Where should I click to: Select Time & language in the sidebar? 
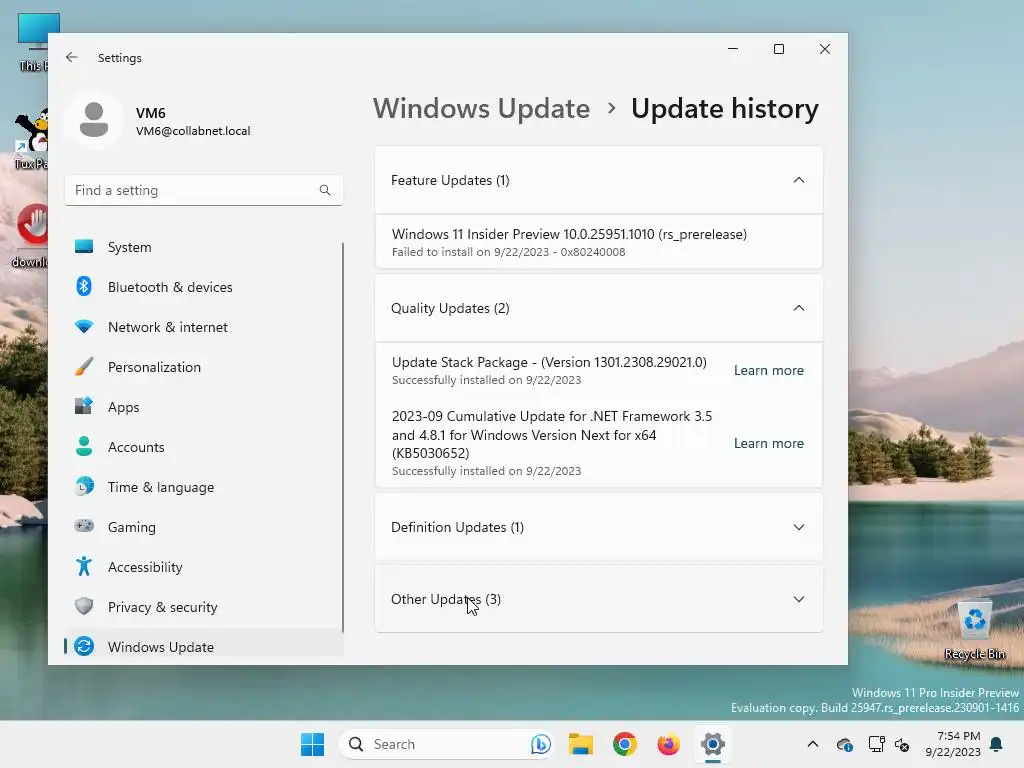tap(204, 487)
